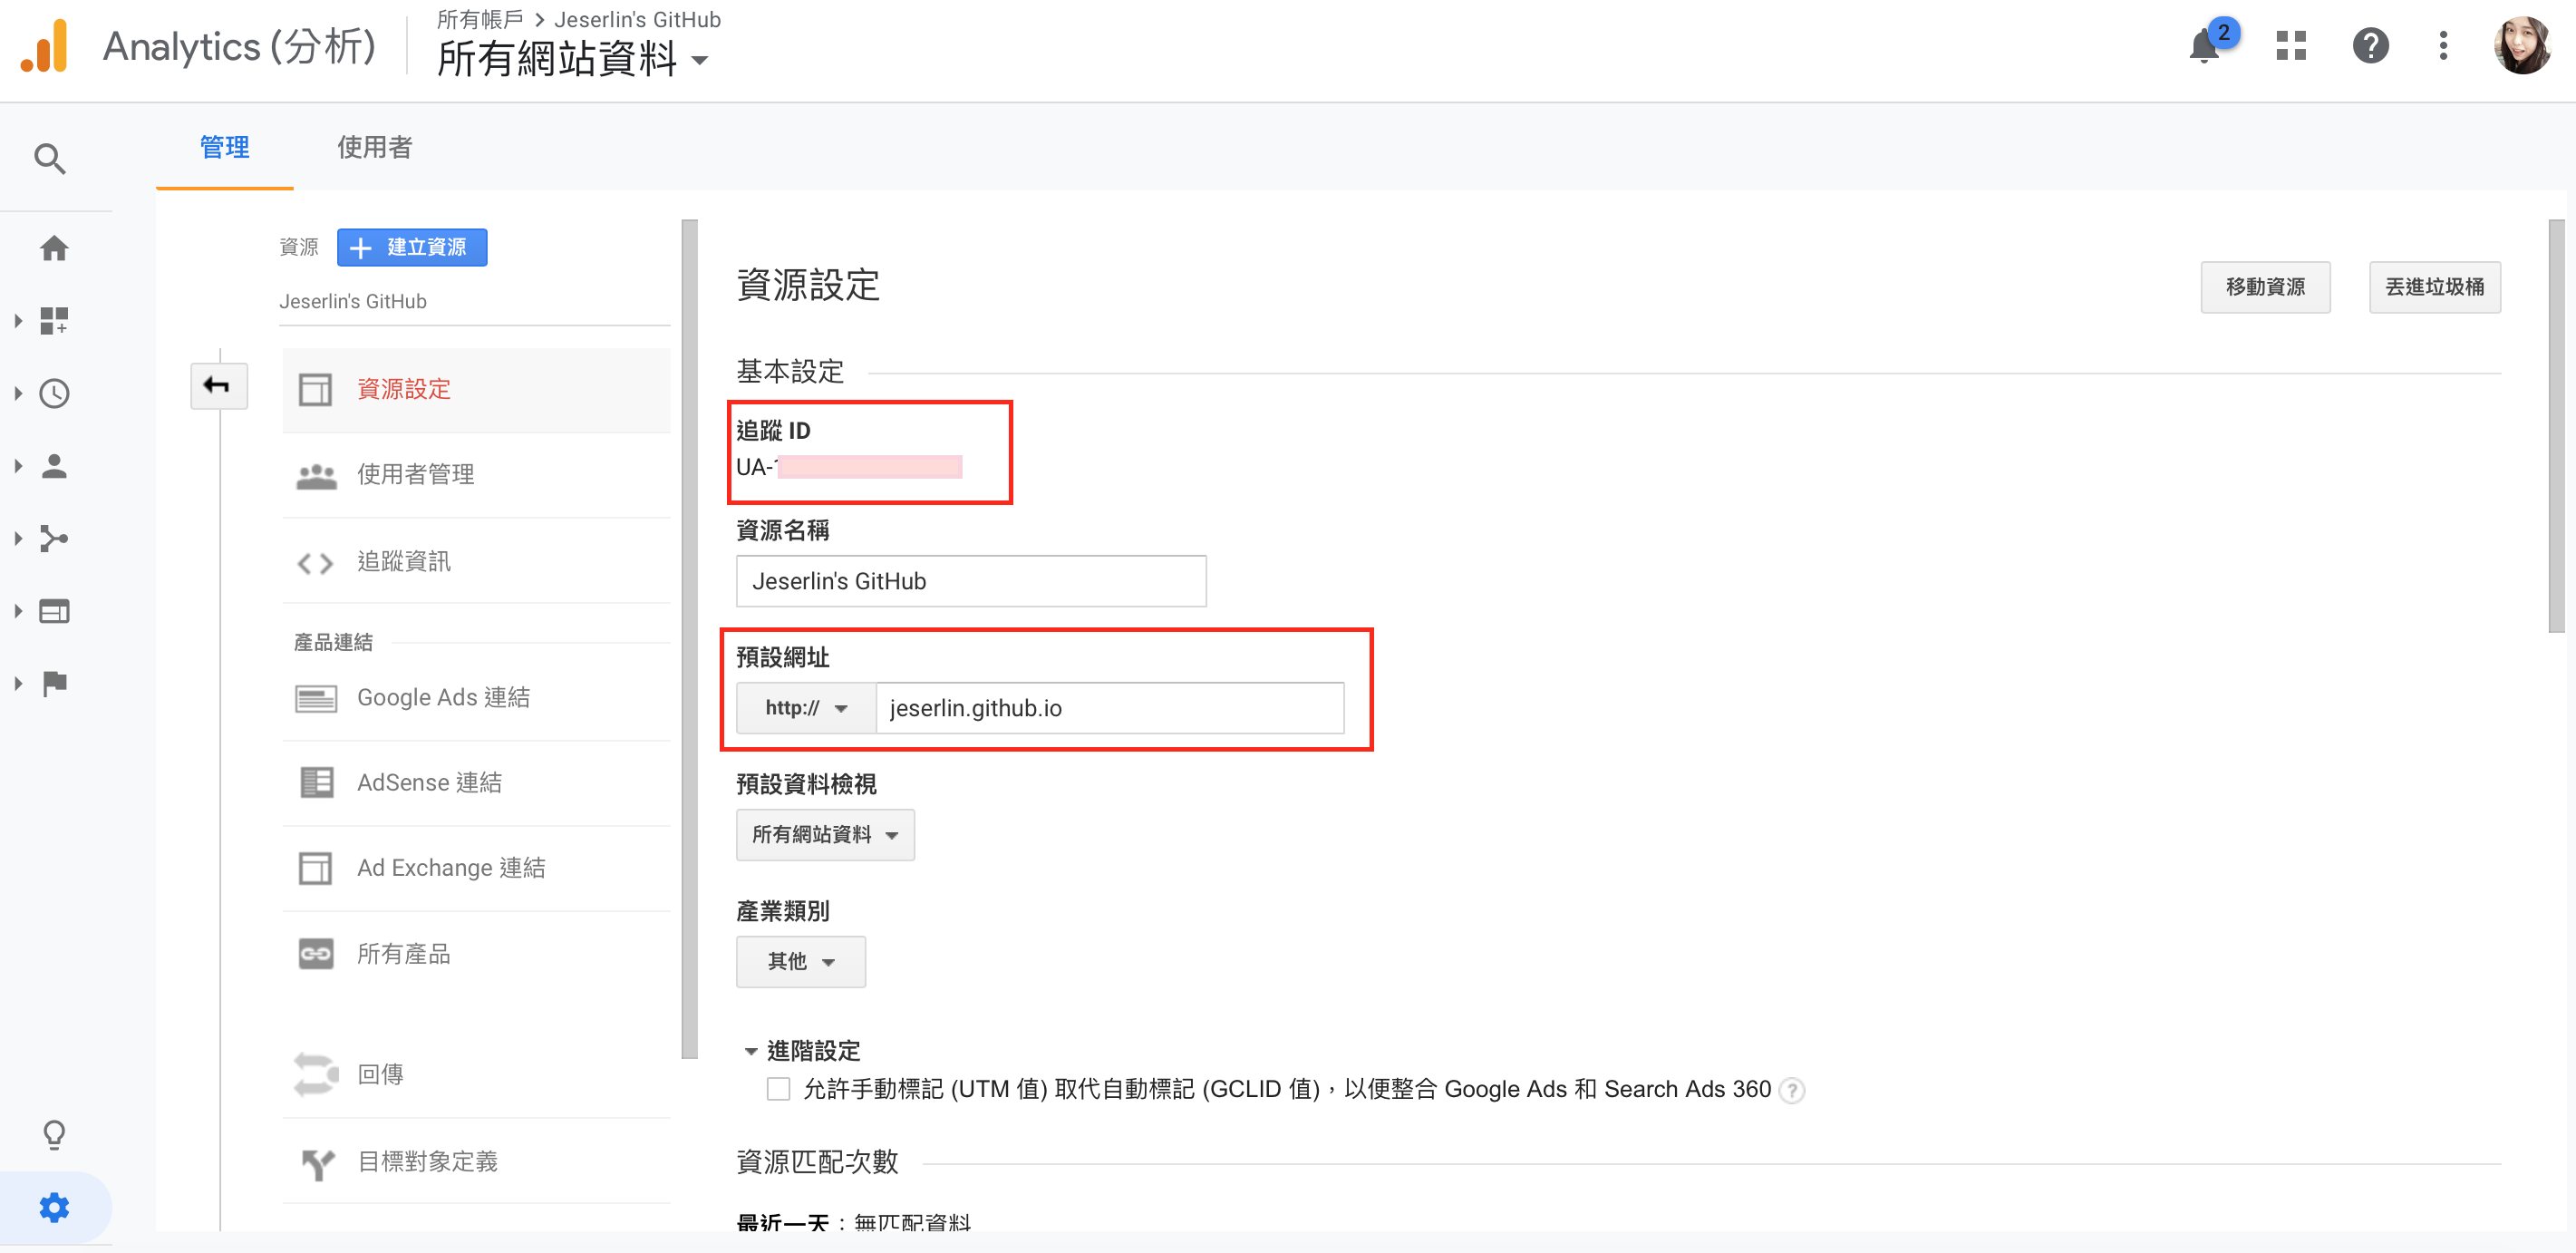The height and width of the screenshot is (1253, 2576).
Task: Click the back arrow button
Action: 218,386
